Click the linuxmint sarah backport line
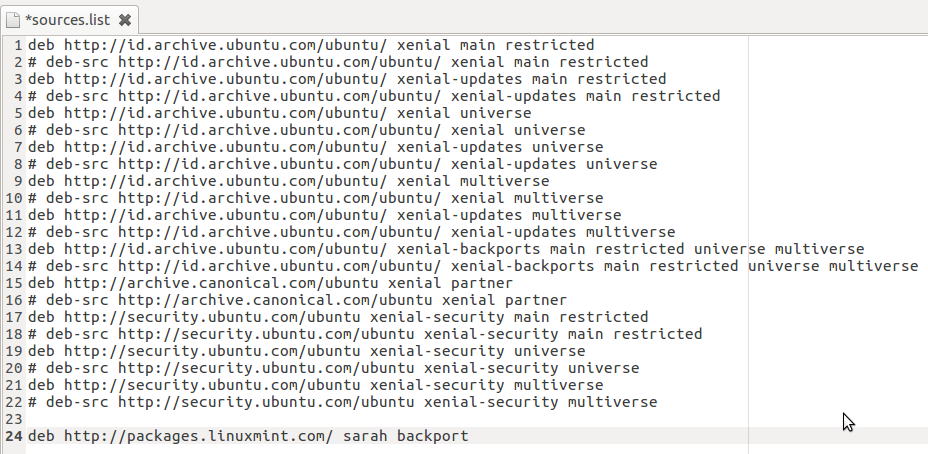The width and height of the screenshot is (928, 454). tap(248, 436)
